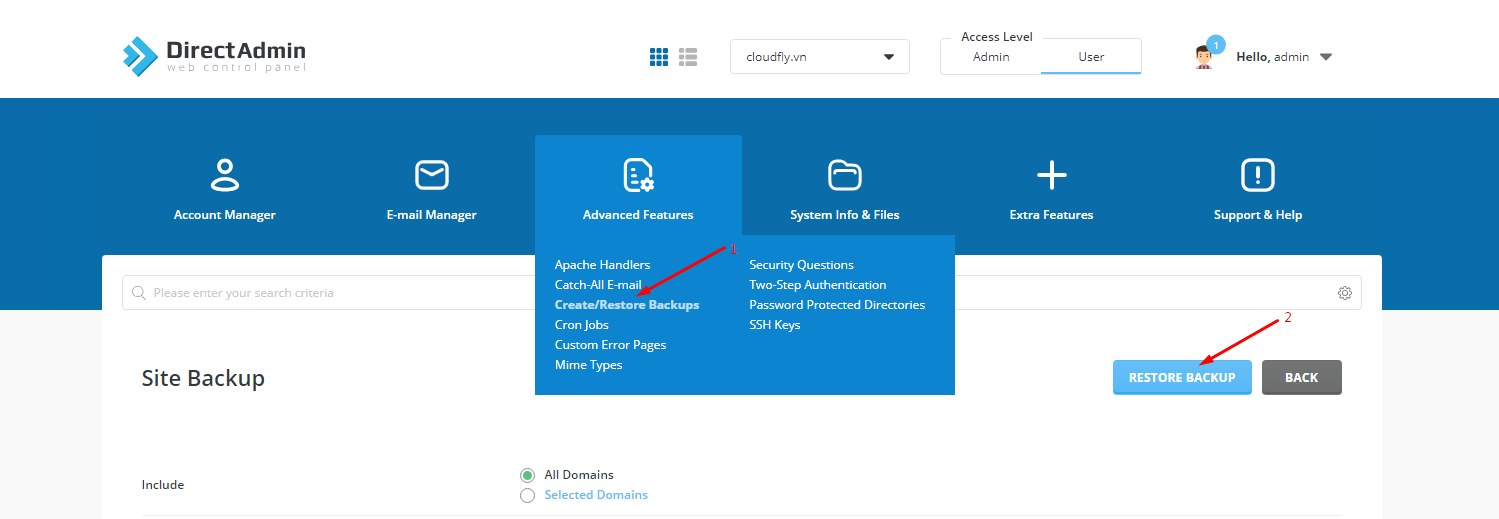
Task: Open the Extra Features plus icon
Action: coord(1052,175)
